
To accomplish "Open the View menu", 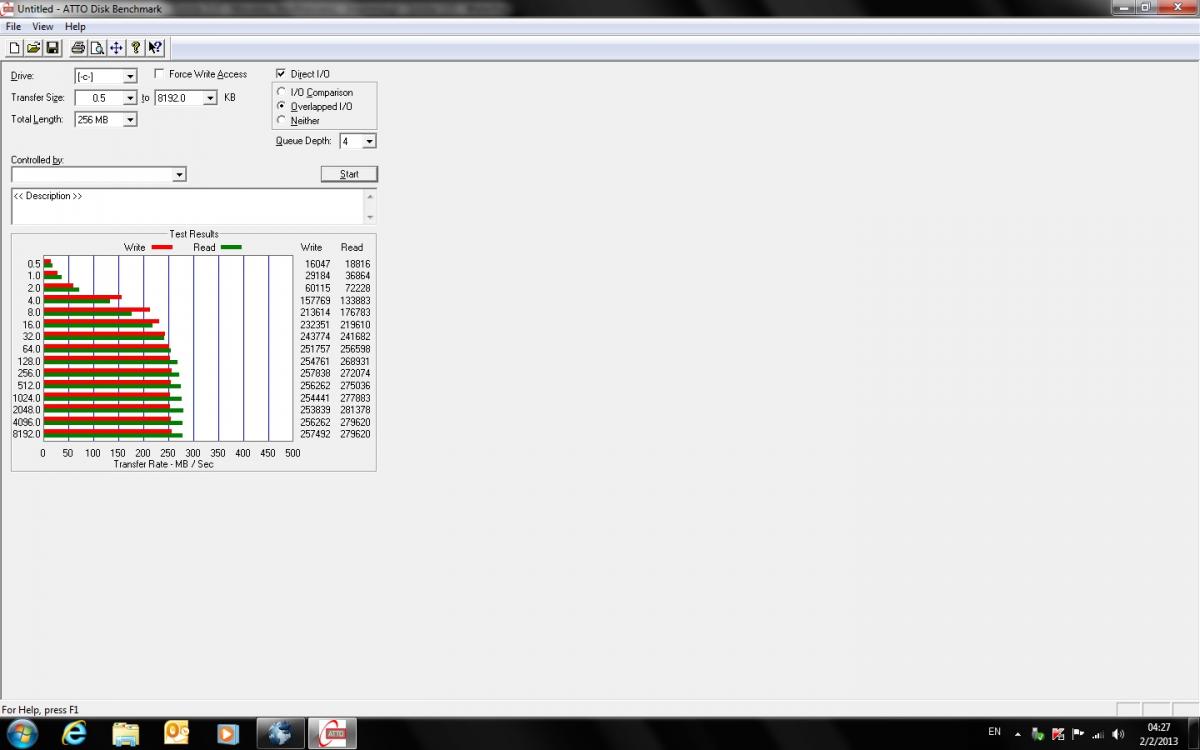I will coord(43,27).
